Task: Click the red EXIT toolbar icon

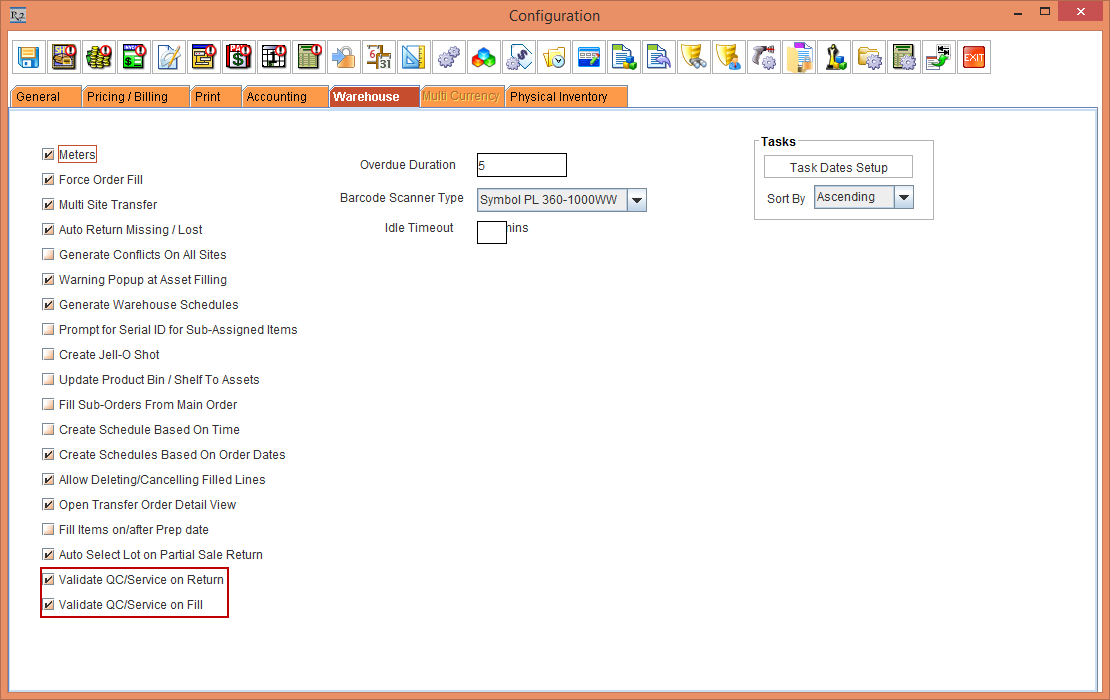Action: click(973, 57)
